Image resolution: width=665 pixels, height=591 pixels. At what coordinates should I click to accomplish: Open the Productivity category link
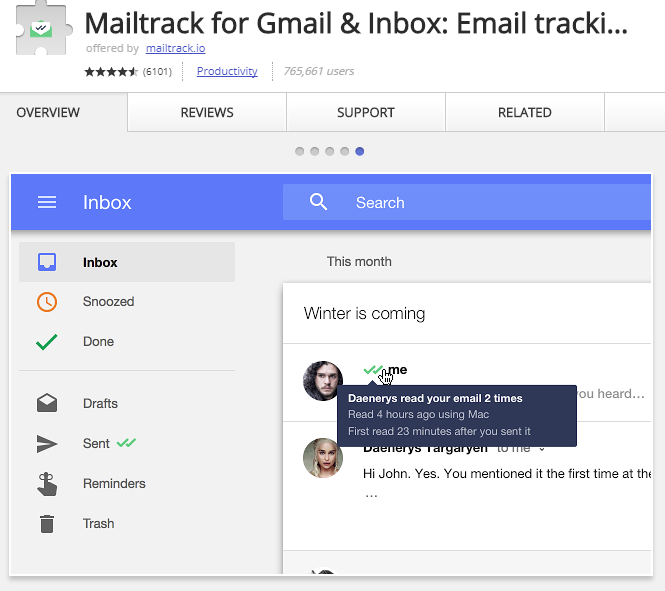(x=227, y=71)
